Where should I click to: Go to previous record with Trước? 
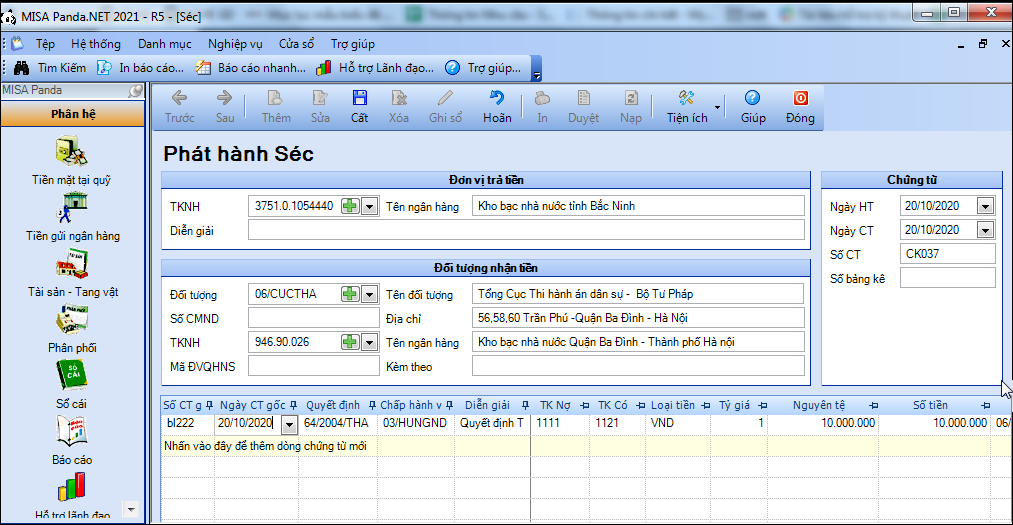(x=179, y=107)
